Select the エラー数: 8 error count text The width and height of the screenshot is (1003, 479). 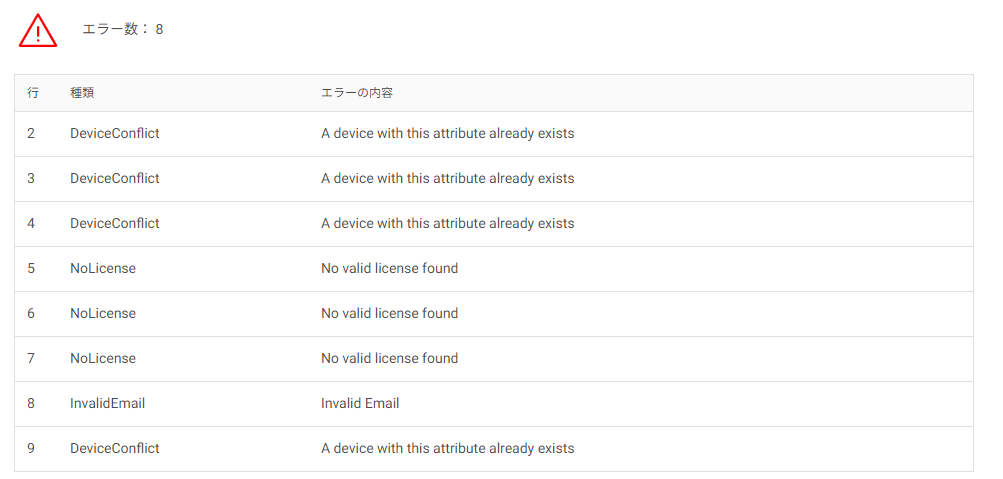pos(123,29)
